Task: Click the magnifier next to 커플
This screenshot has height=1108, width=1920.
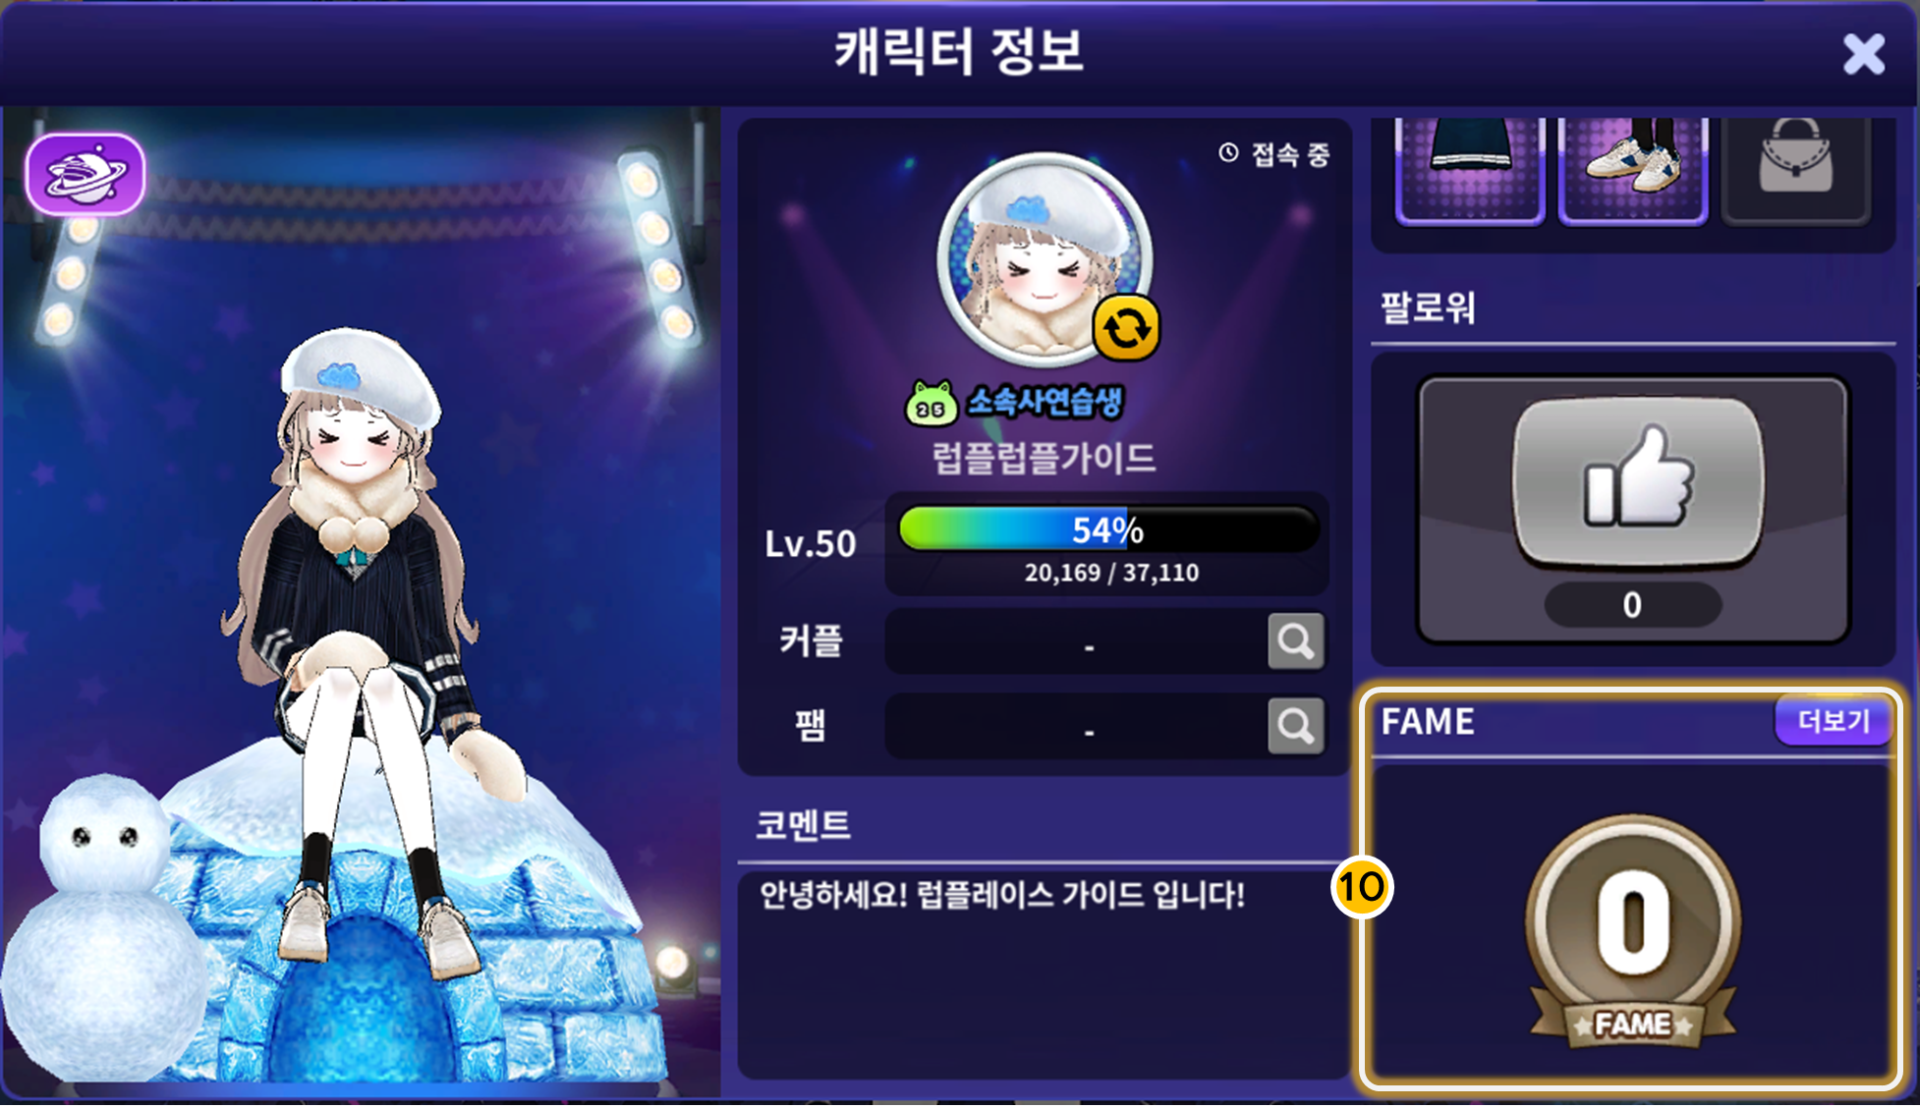Action: [1296, 641]
